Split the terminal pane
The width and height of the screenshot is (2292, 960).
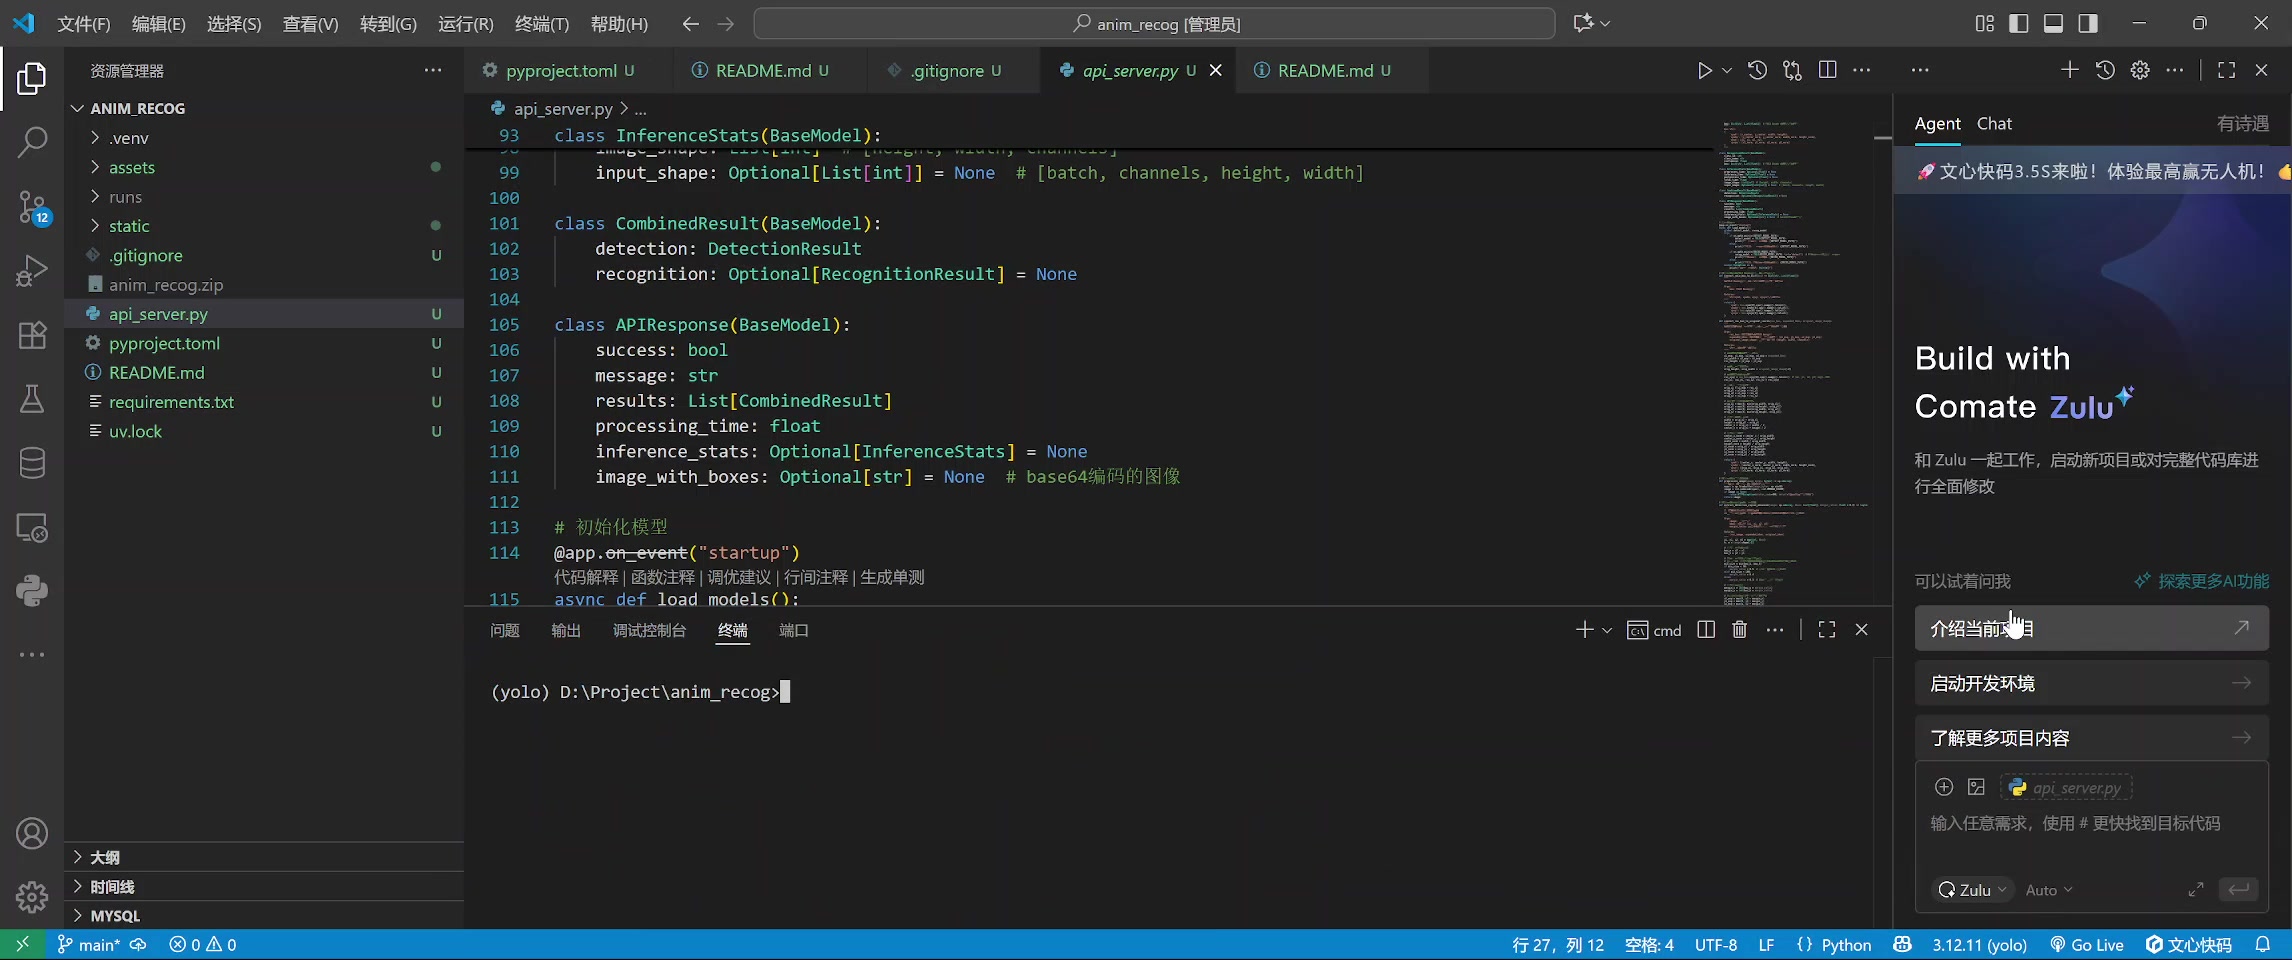pyautogui.click(x=1706, y=630)
